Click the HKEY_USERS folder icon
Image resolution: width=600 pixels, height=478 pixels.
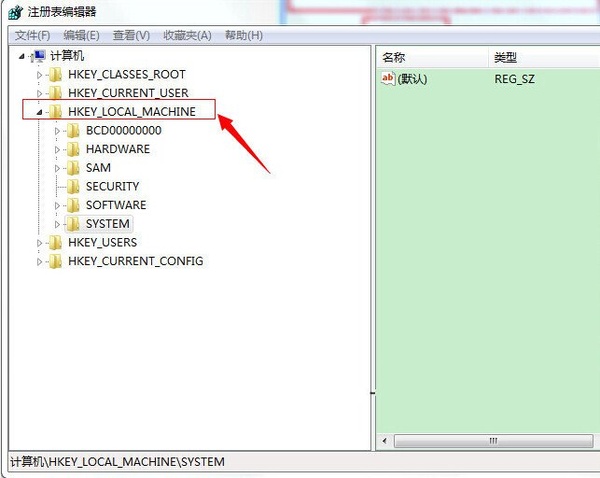click(55, 243)
